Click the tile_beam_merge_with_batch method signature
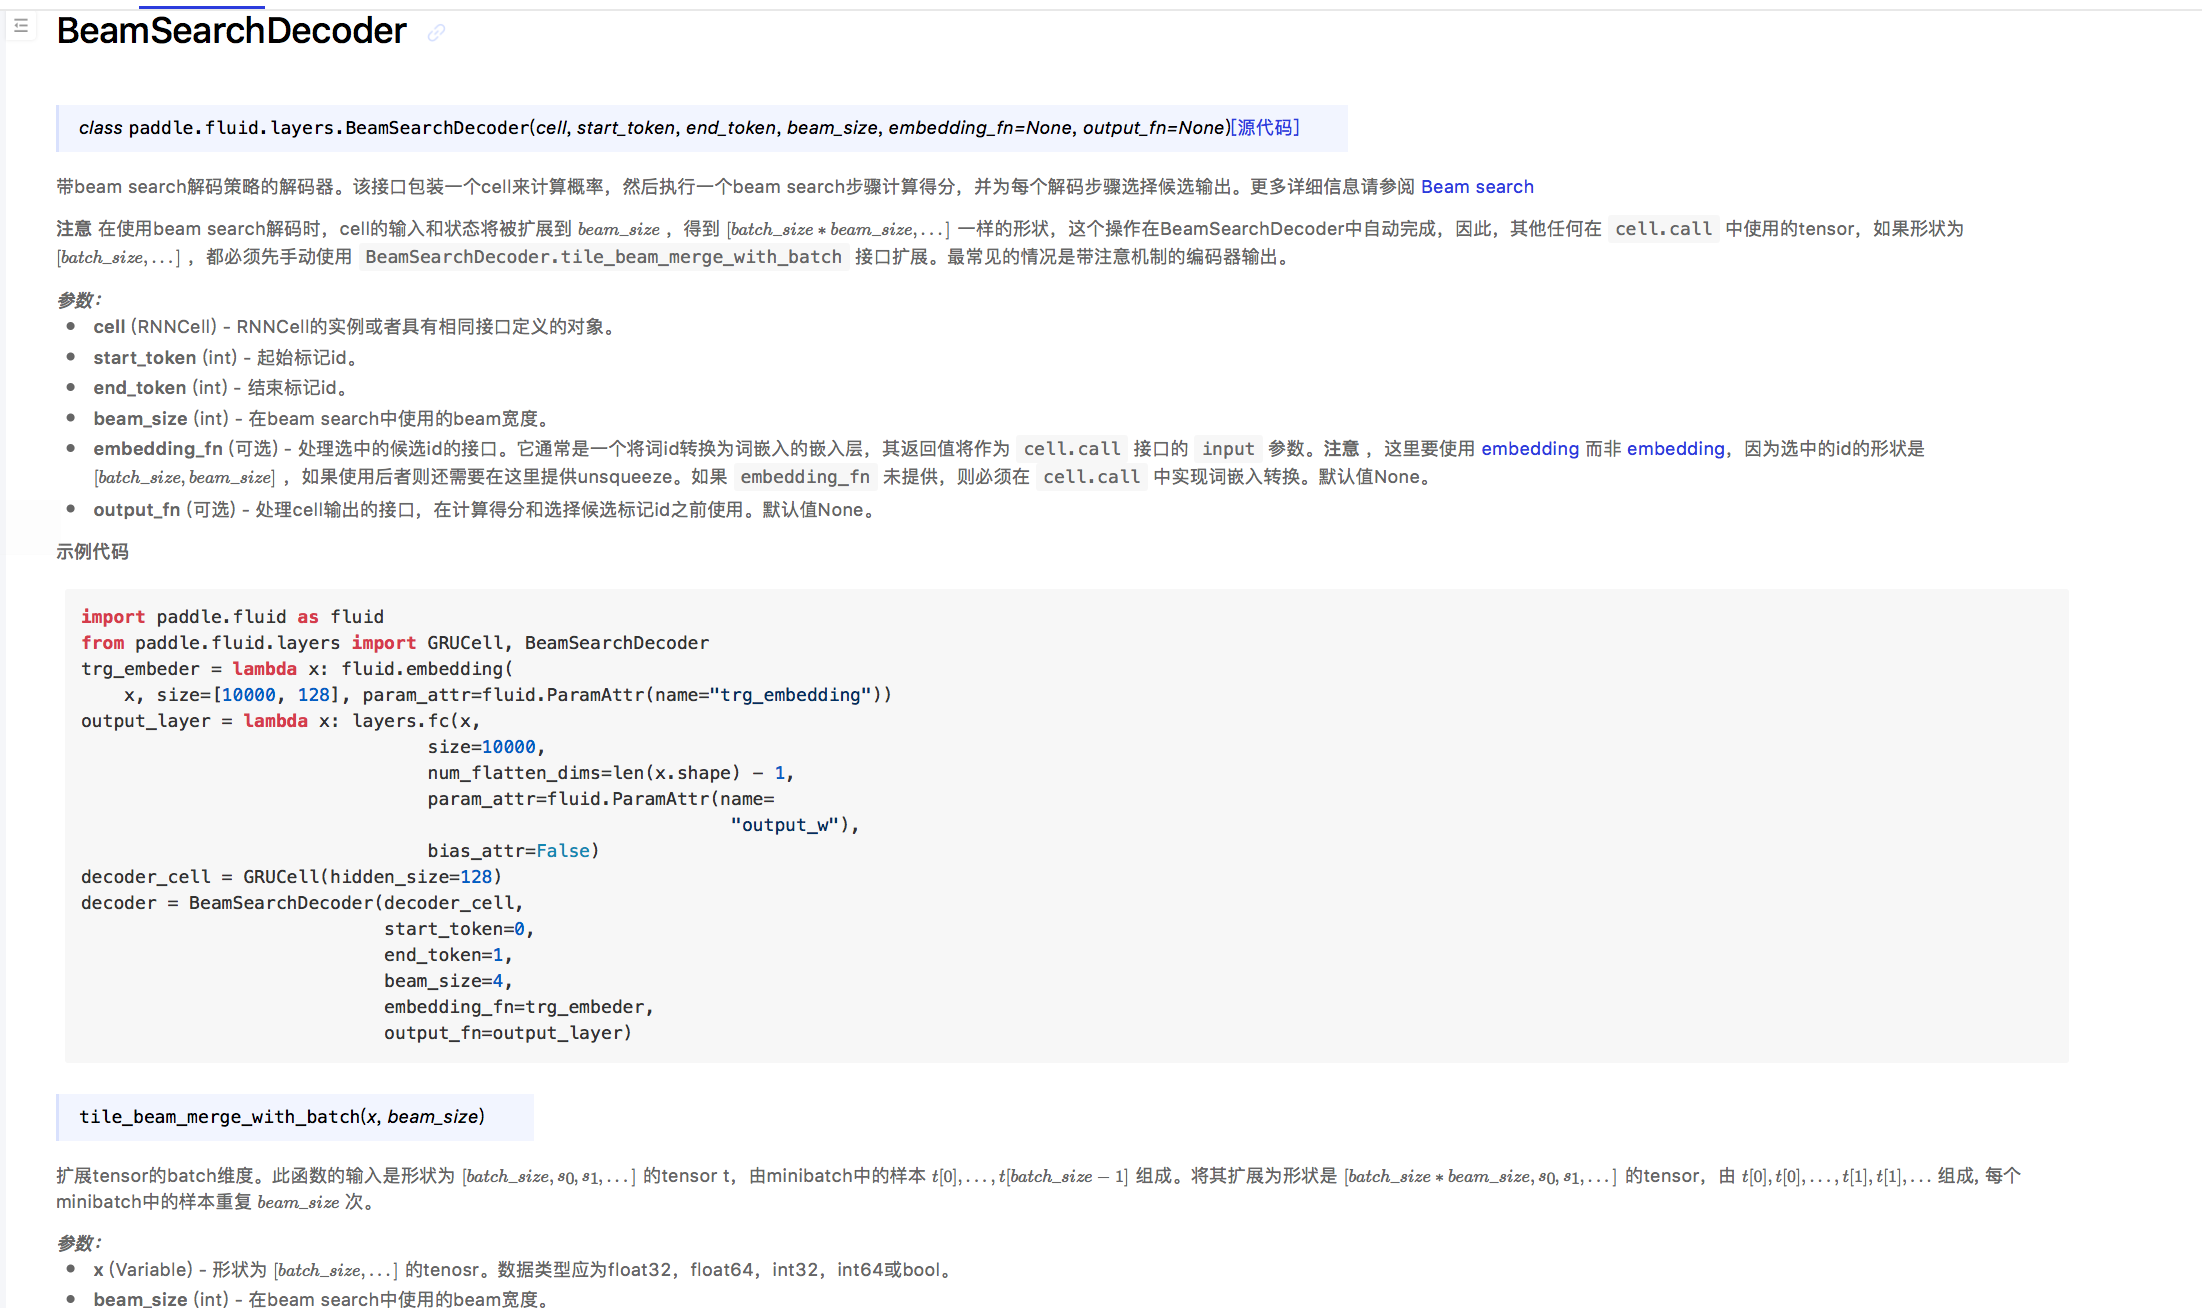The image size is (2202, 1308). click(282, 1117)
